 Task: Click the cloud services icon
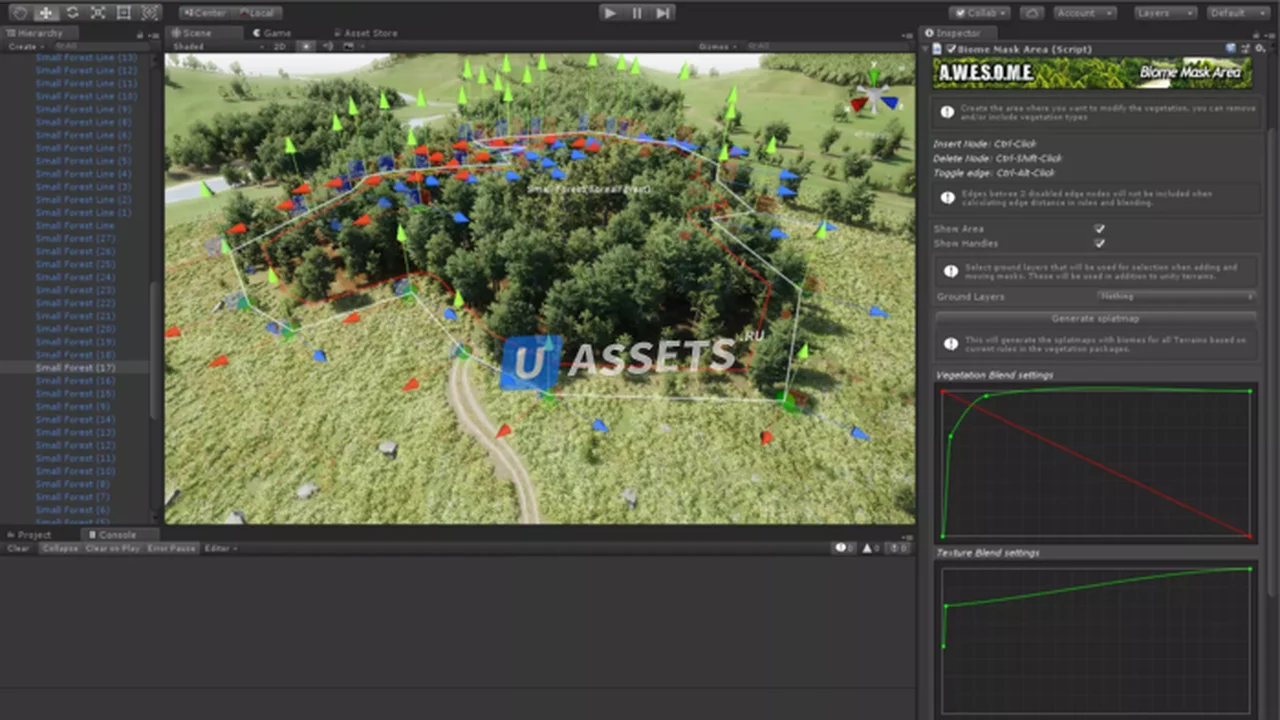[1032, 13]
